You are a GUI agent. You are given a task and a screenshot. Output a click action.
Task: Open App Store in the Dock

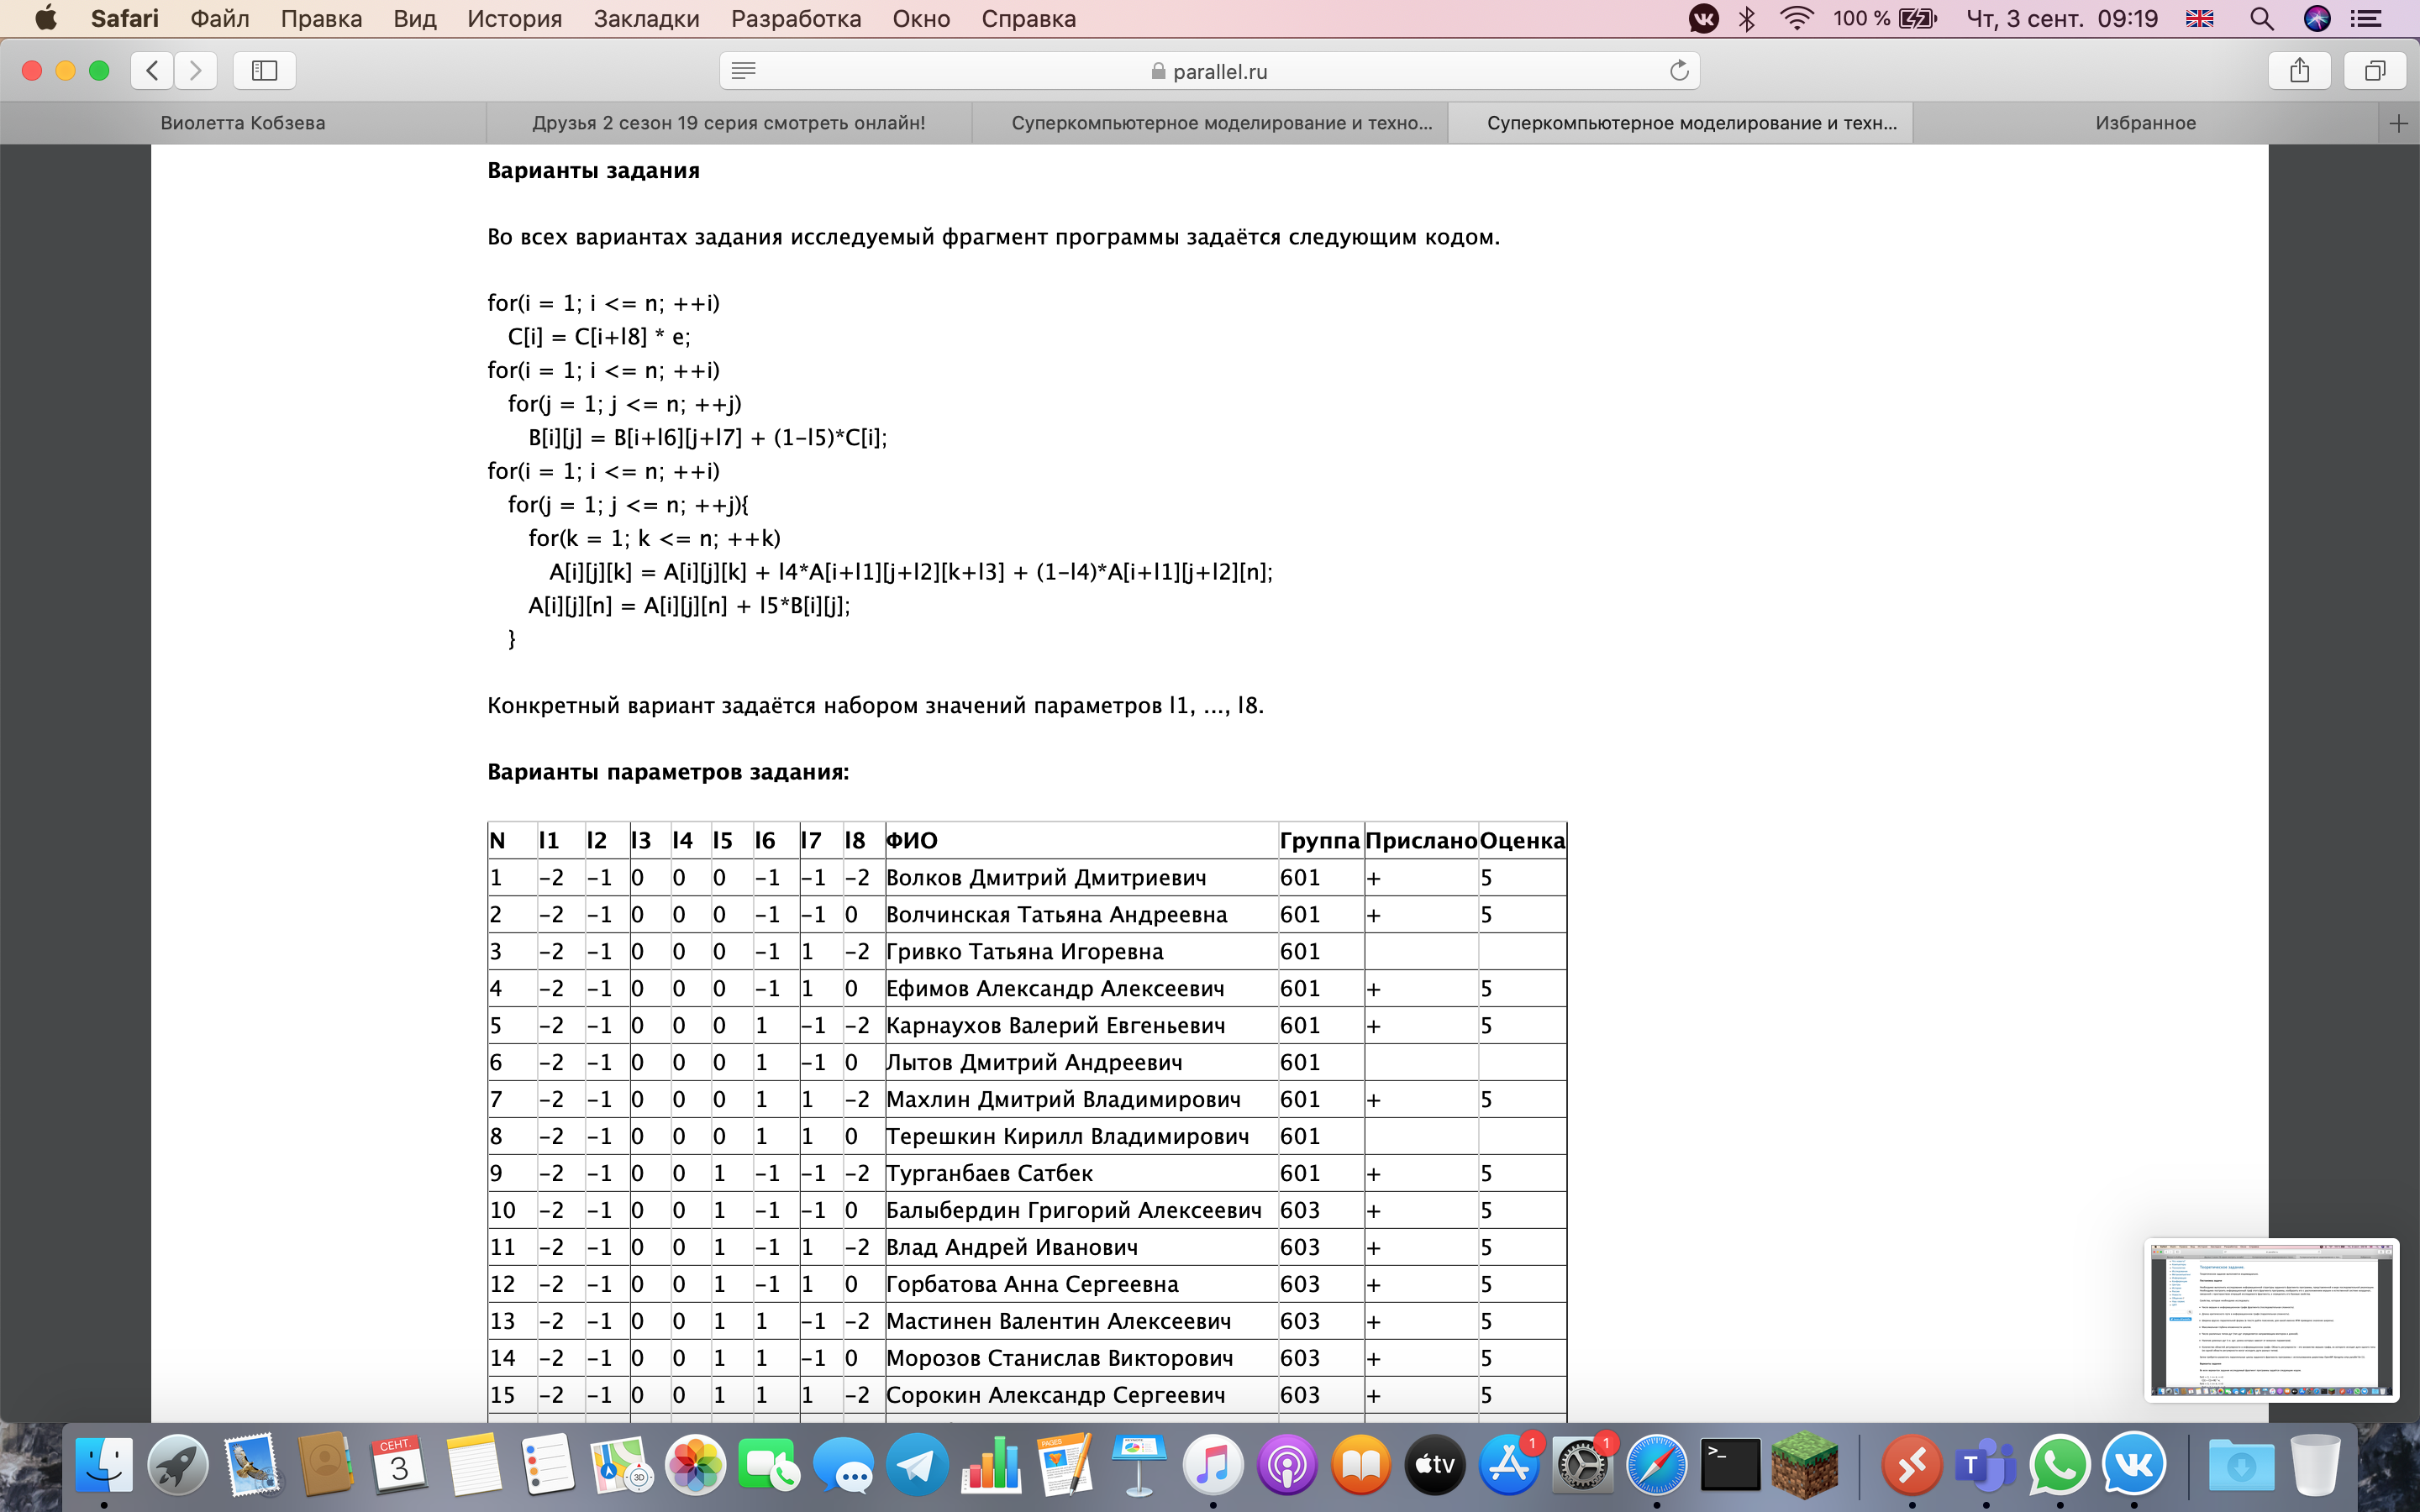[1509, 1465]
